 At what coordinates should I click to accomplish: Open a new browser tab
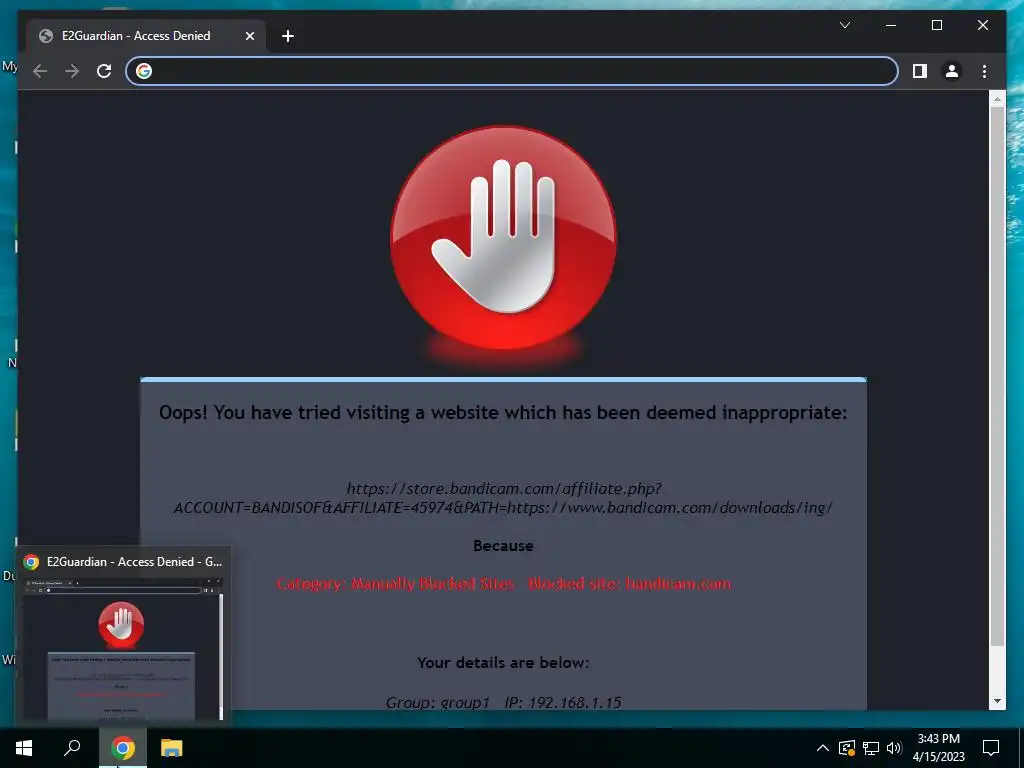288,36
